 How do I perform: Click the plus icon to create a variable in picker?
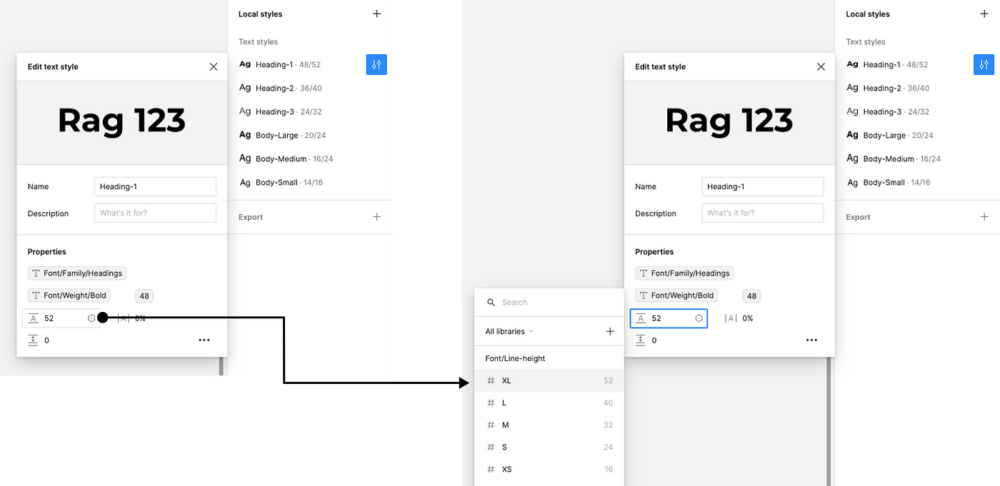[x=610, y=331]
